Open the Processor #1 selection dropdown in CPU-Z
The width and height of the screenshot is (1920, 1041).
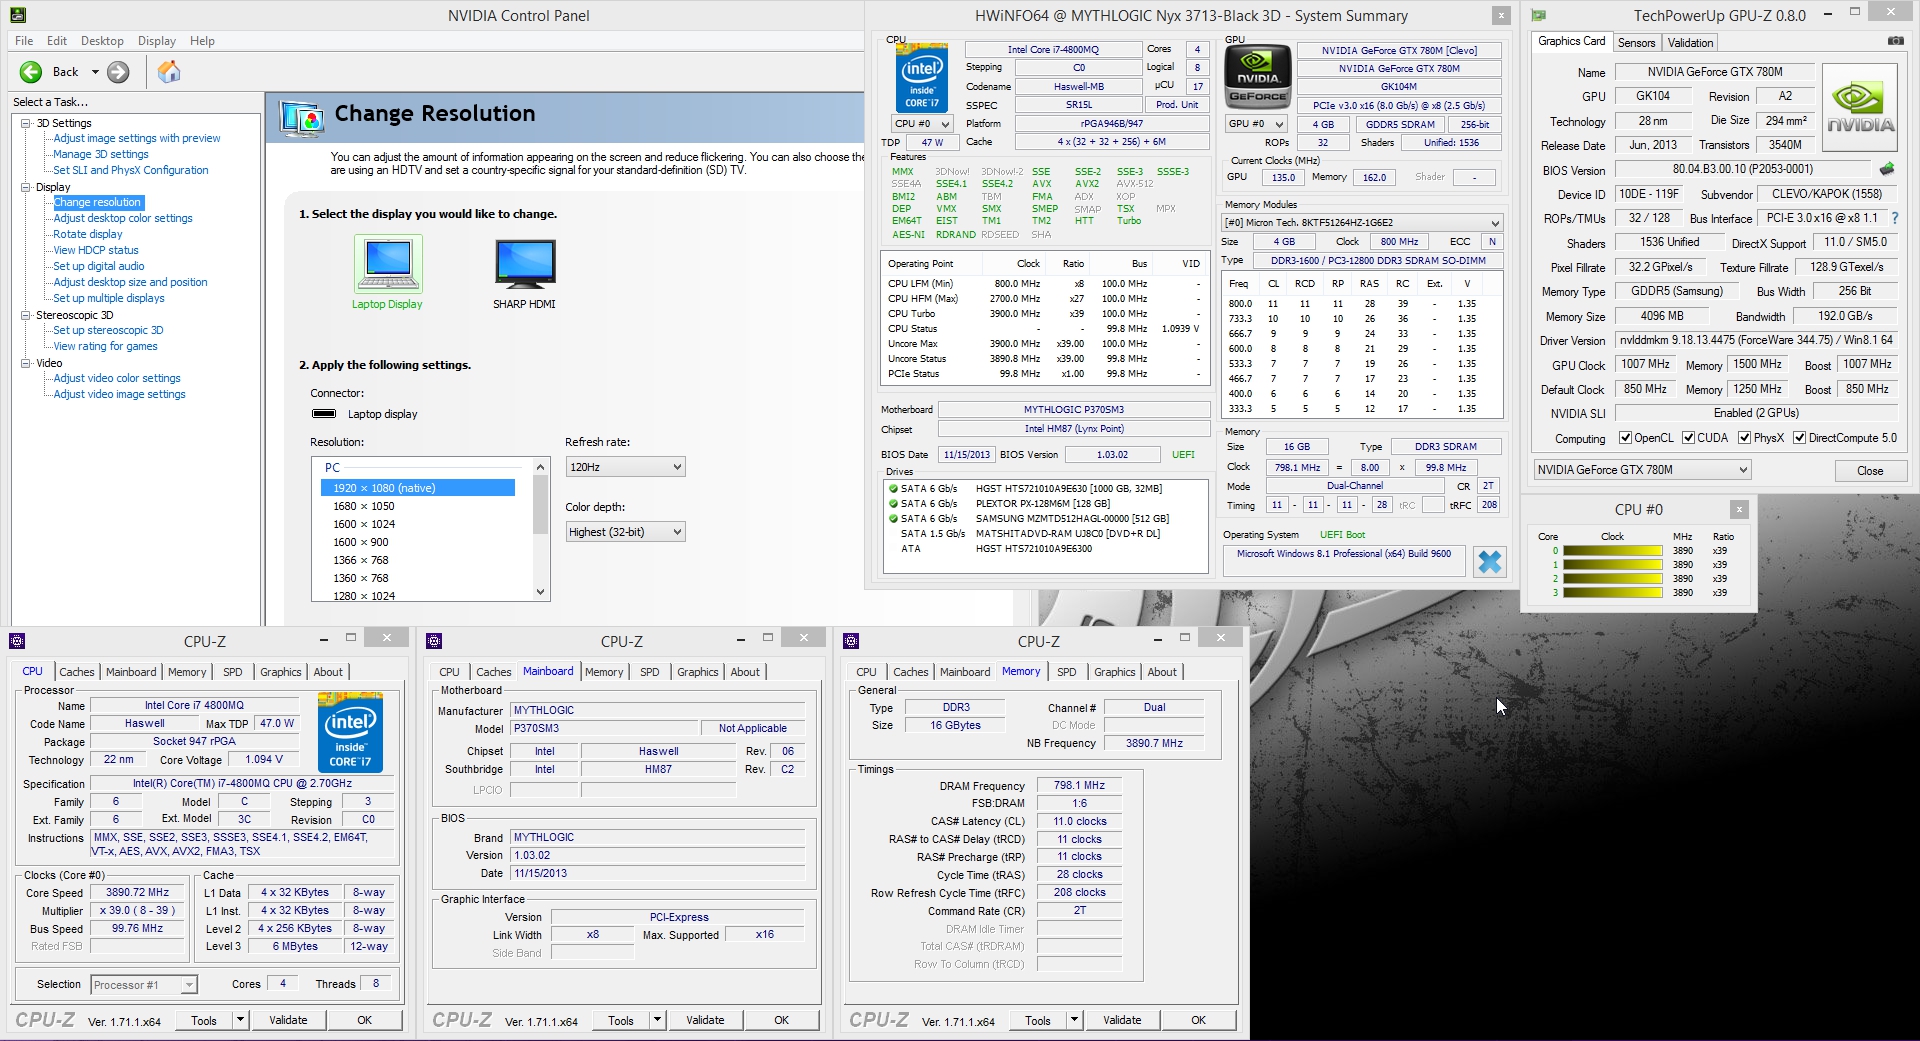(x=144, y=985)
